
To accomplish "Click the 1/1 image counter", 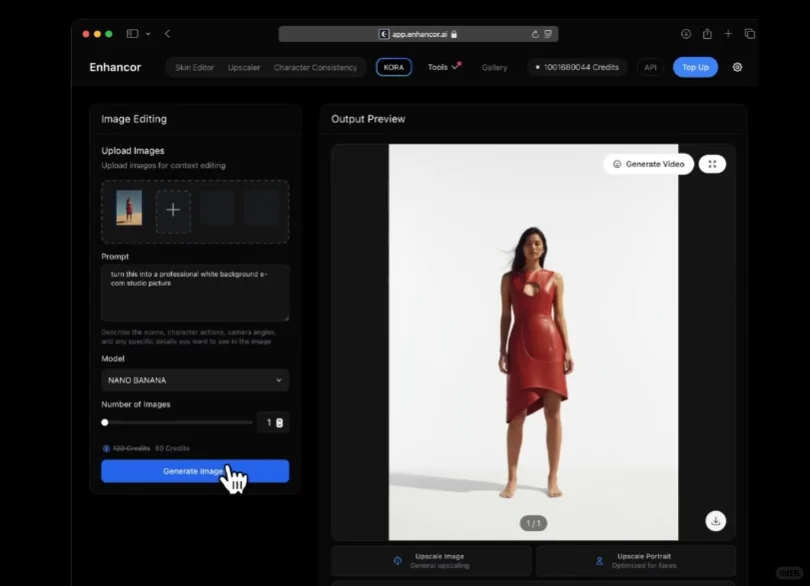I will pos(533,523).
